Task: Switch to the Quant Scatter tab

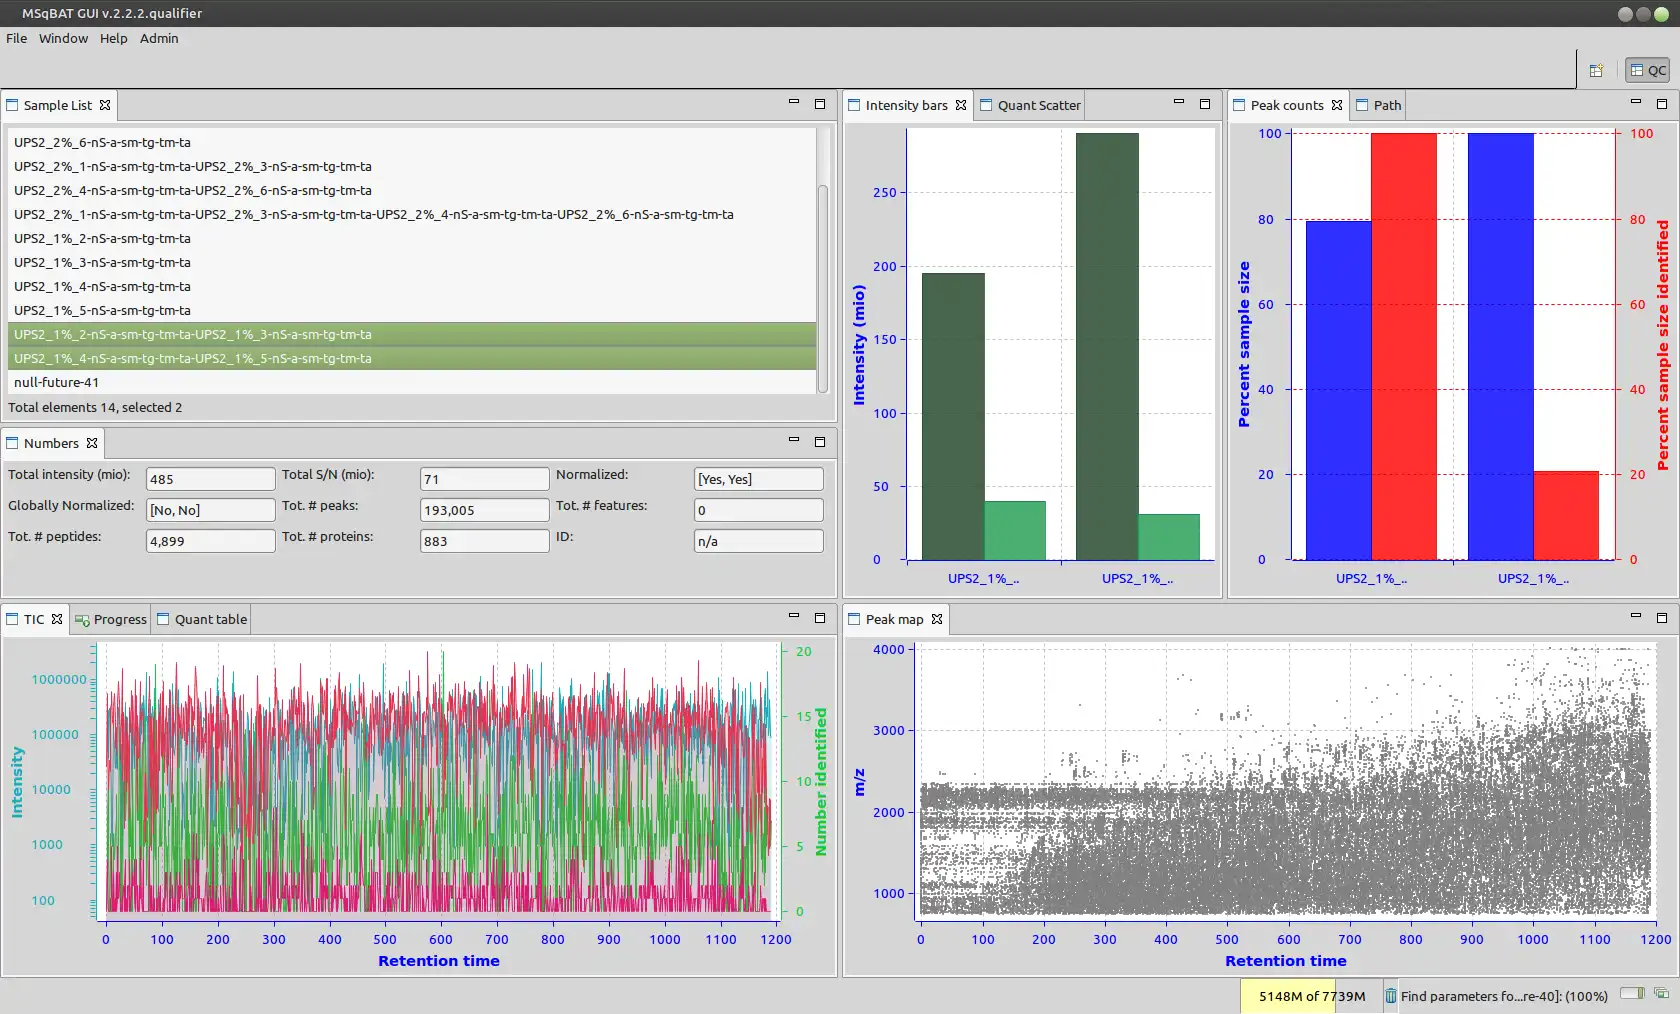Action: tap(1038, 105)
